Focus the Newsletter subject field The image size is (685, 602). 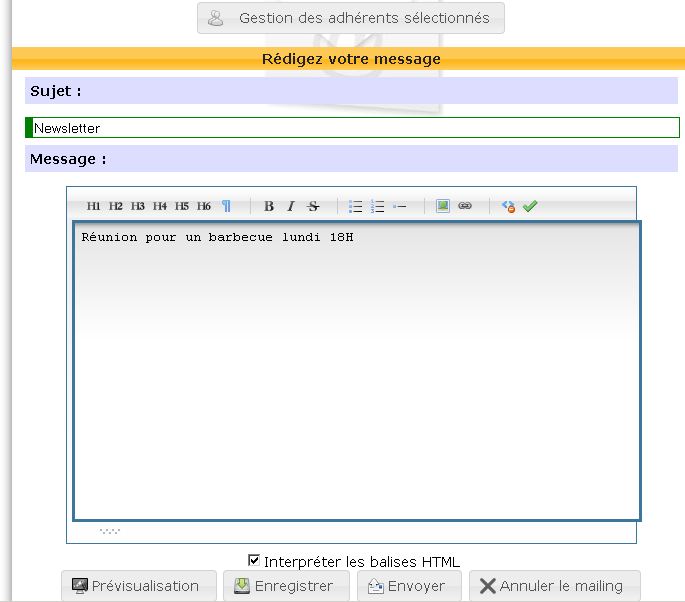click(353, 128)
